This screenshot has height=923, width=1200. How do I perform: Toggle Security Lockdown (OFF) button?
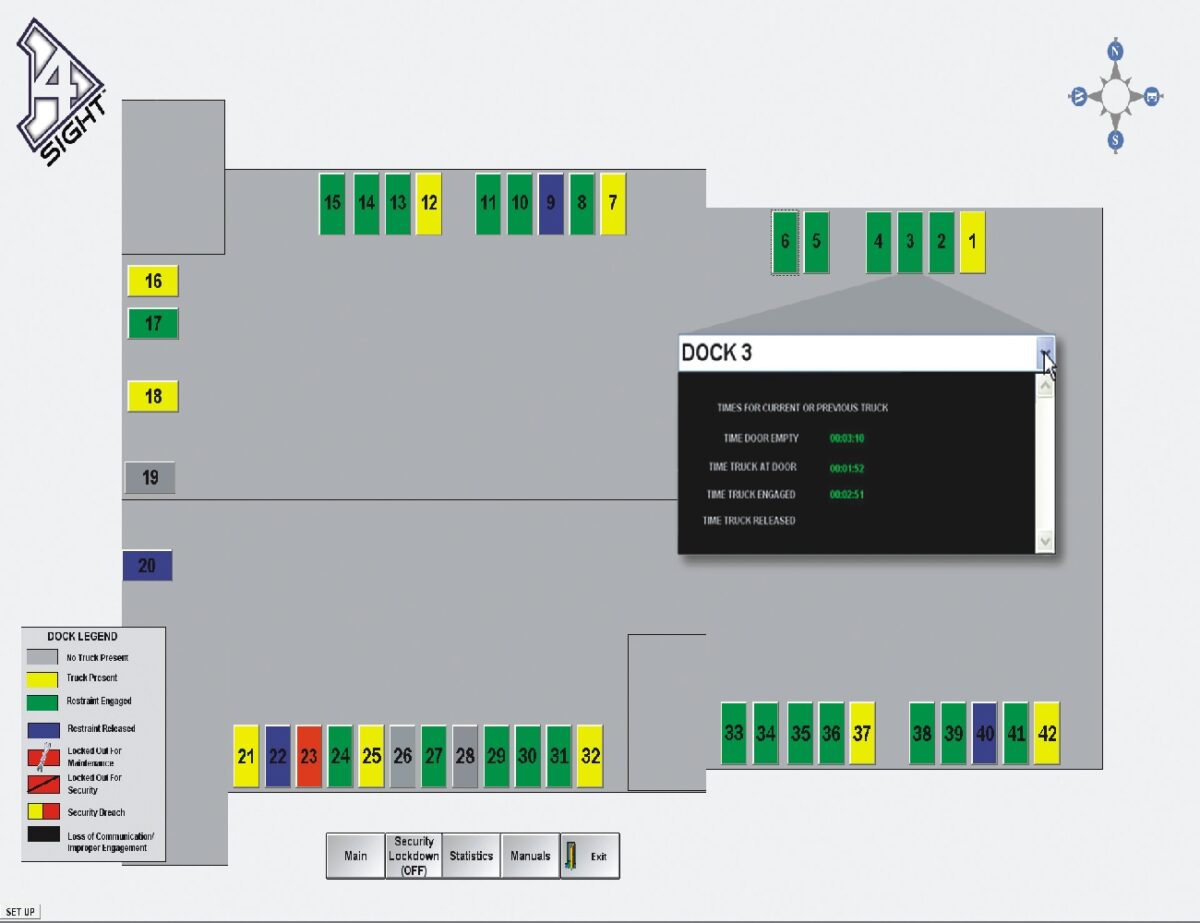[414, 856]
